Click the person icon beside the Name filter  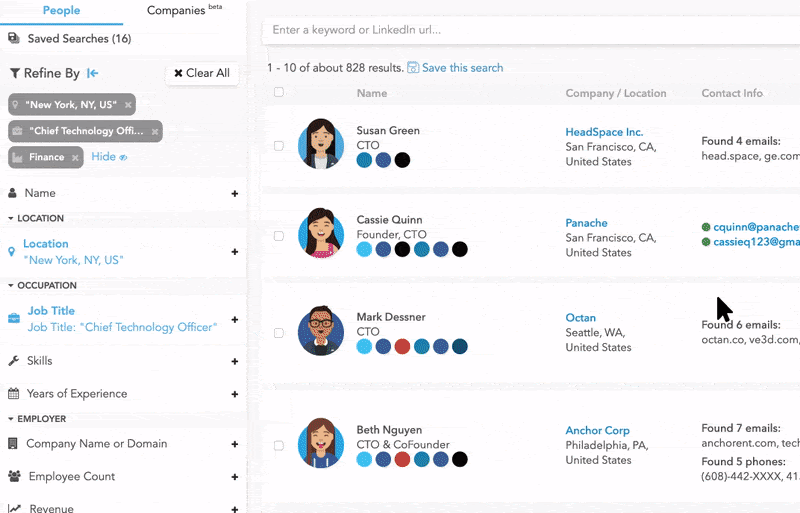(x=12, y=193)
